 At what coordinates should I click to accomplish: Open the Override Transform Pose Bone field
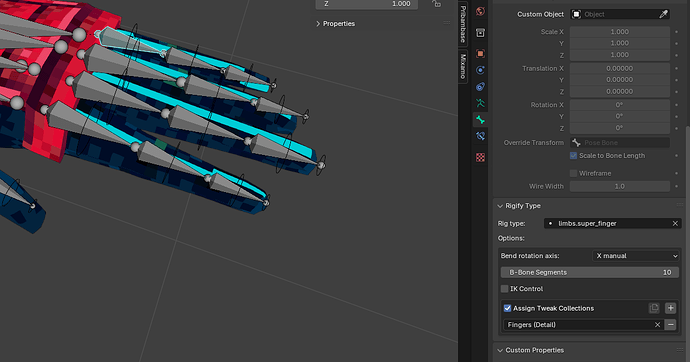pos(620,143)
